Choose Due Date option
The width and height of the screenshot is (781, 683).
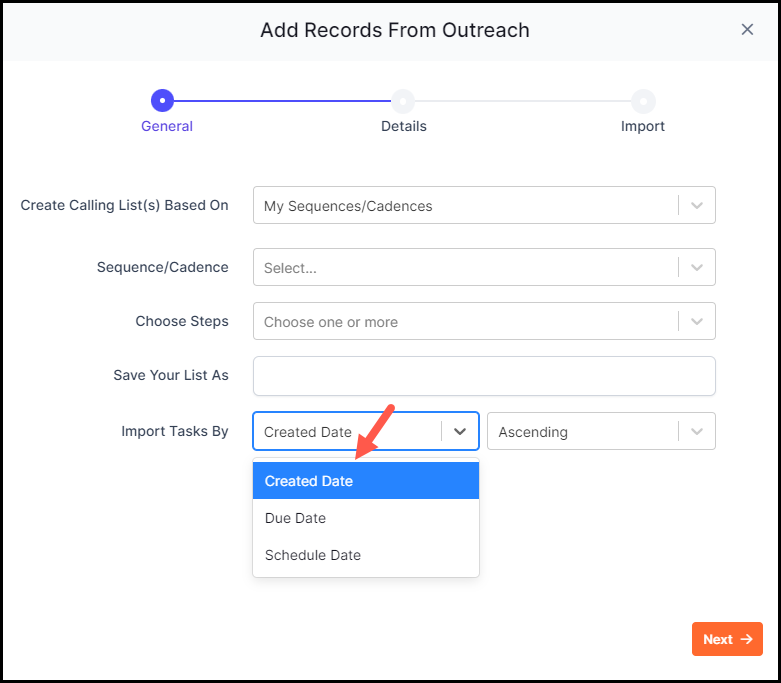[366, 518]
